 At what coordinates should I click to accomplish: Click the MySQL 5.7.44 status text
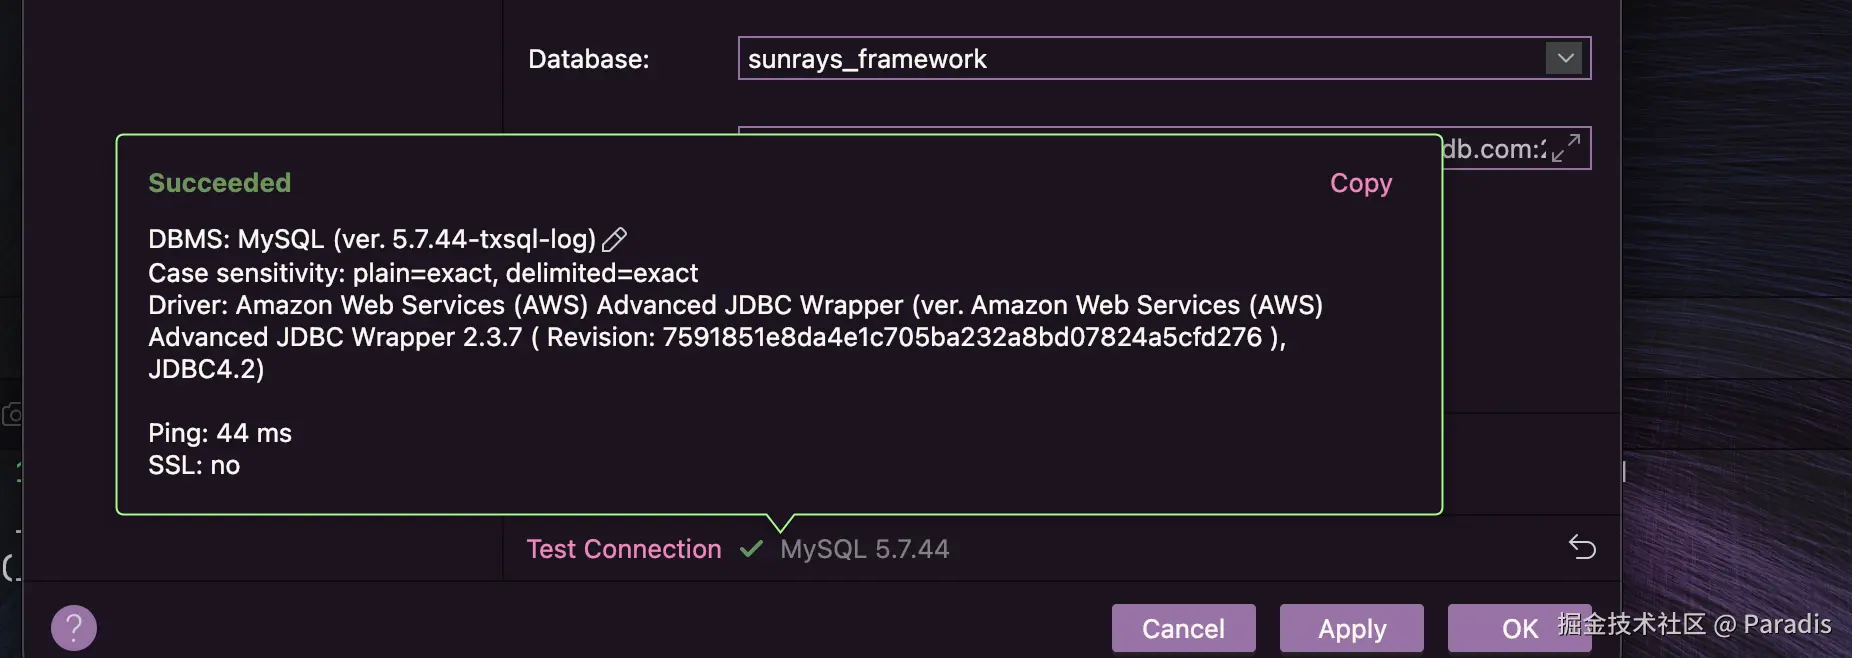pos(864,549)
